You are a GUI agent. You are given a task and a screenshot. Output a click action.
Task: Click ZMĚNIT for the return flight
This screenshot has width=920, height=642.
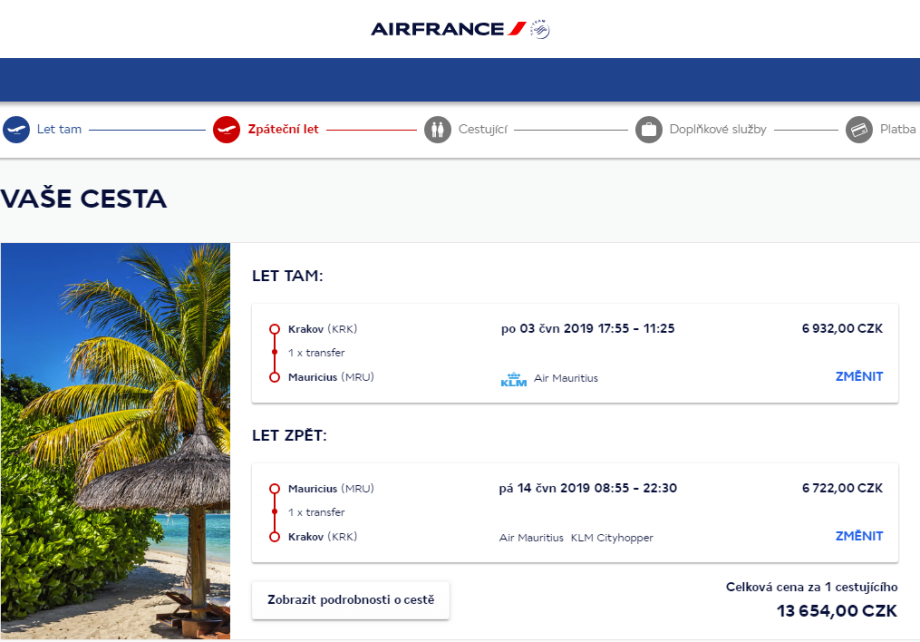pyautogui.click(x=859, y=536)
